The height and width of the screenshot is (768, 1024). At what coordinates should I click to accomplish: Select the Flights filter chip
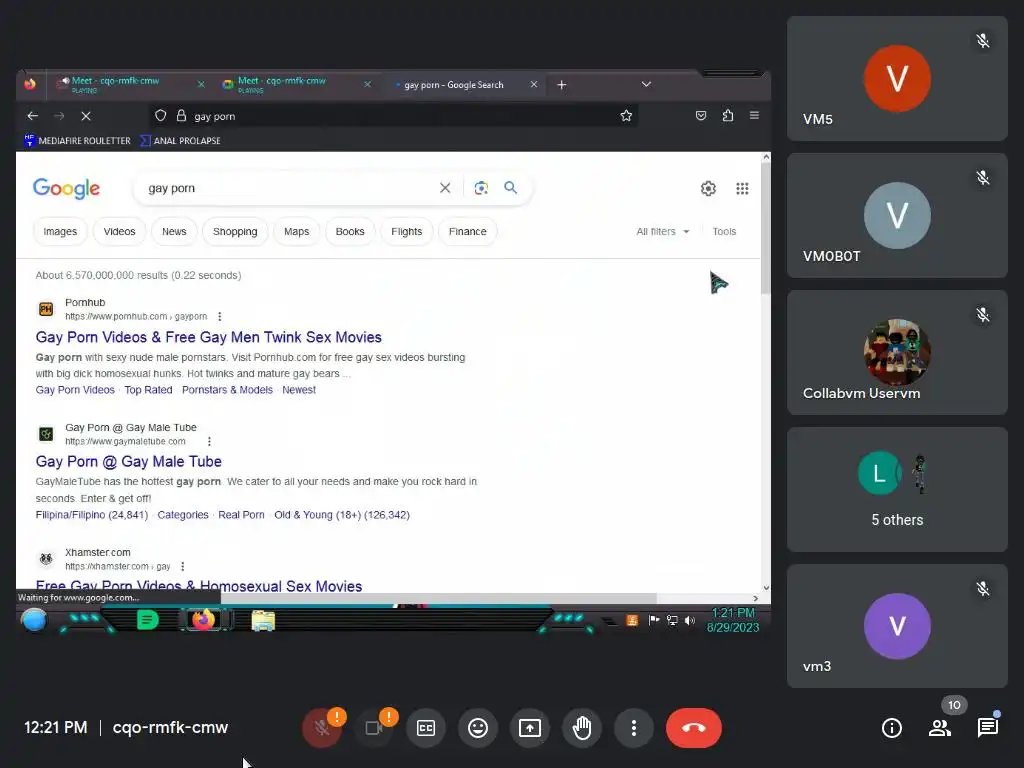pyautogui.click(x=407, y=232)
